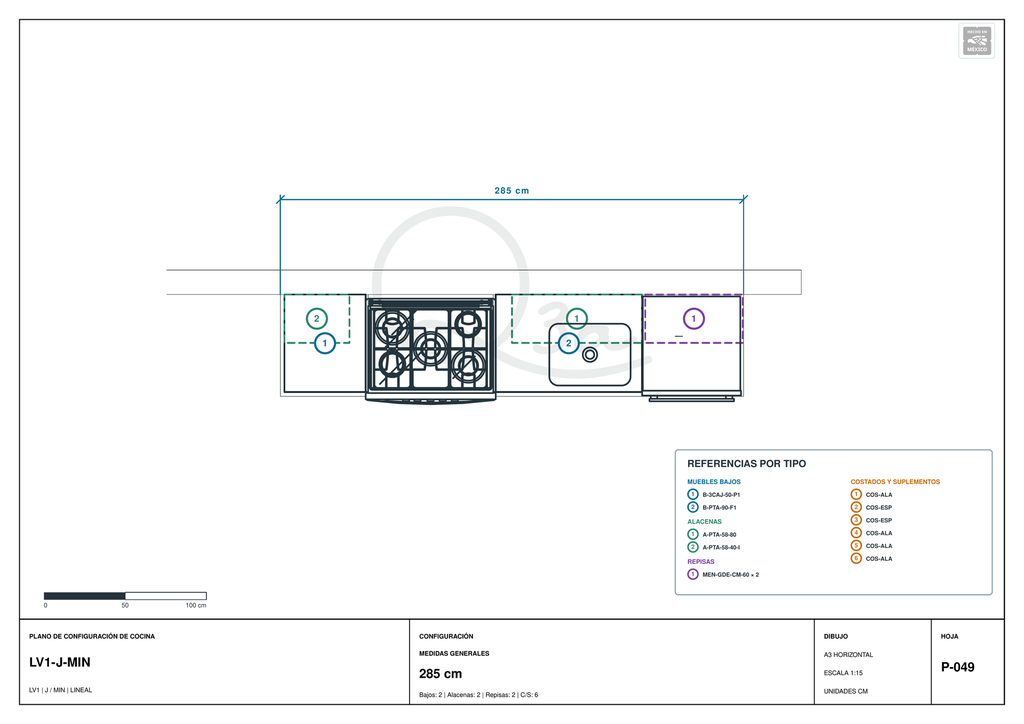Screen dimensions: 1024x724
Task: Click green legend marker 2 under Alacenas
Action: point(693,547)
